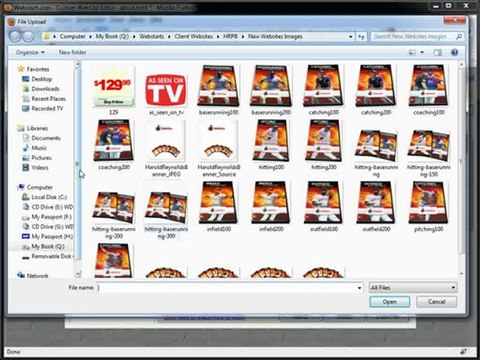Click the Cancel button

437,302
